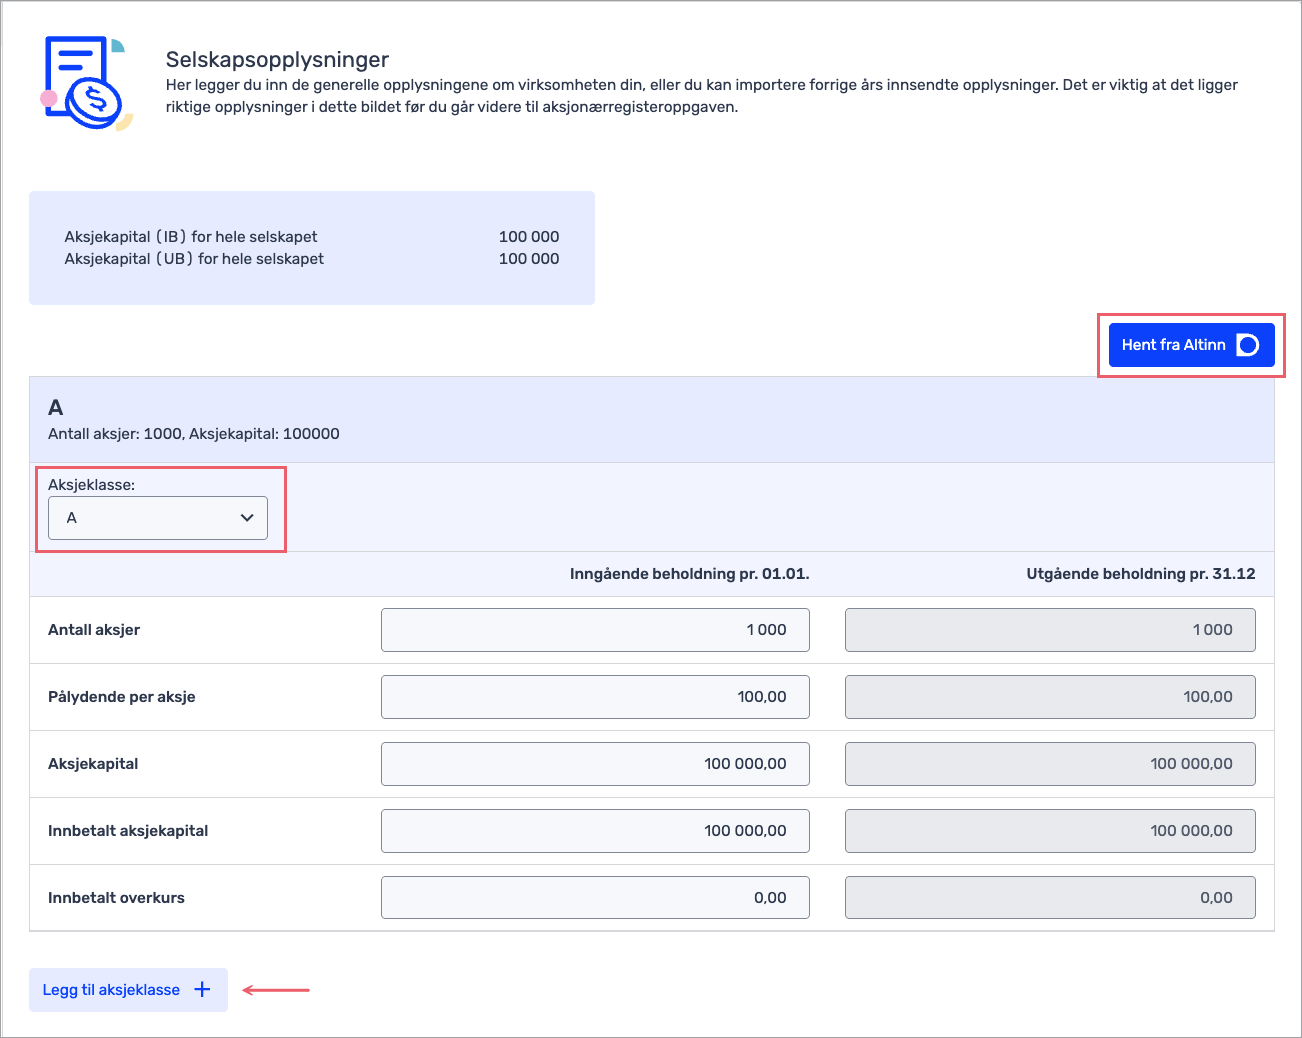Click the Aksjekapital (IB) for hele selskapet line
The width and height of the screenshot is (1302, 1038).
click(x=191, y=237)
